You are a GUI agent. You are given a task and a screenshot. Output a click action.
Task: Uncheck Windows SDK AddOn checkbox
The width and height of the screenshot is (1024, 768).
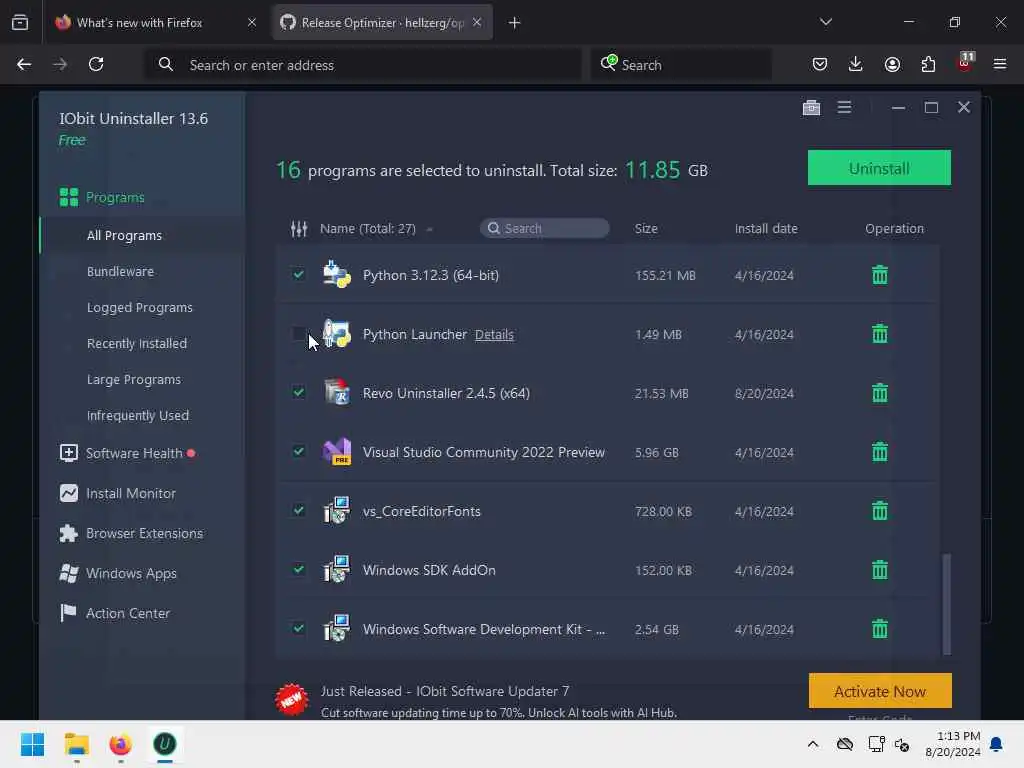(x=298, y=569)
